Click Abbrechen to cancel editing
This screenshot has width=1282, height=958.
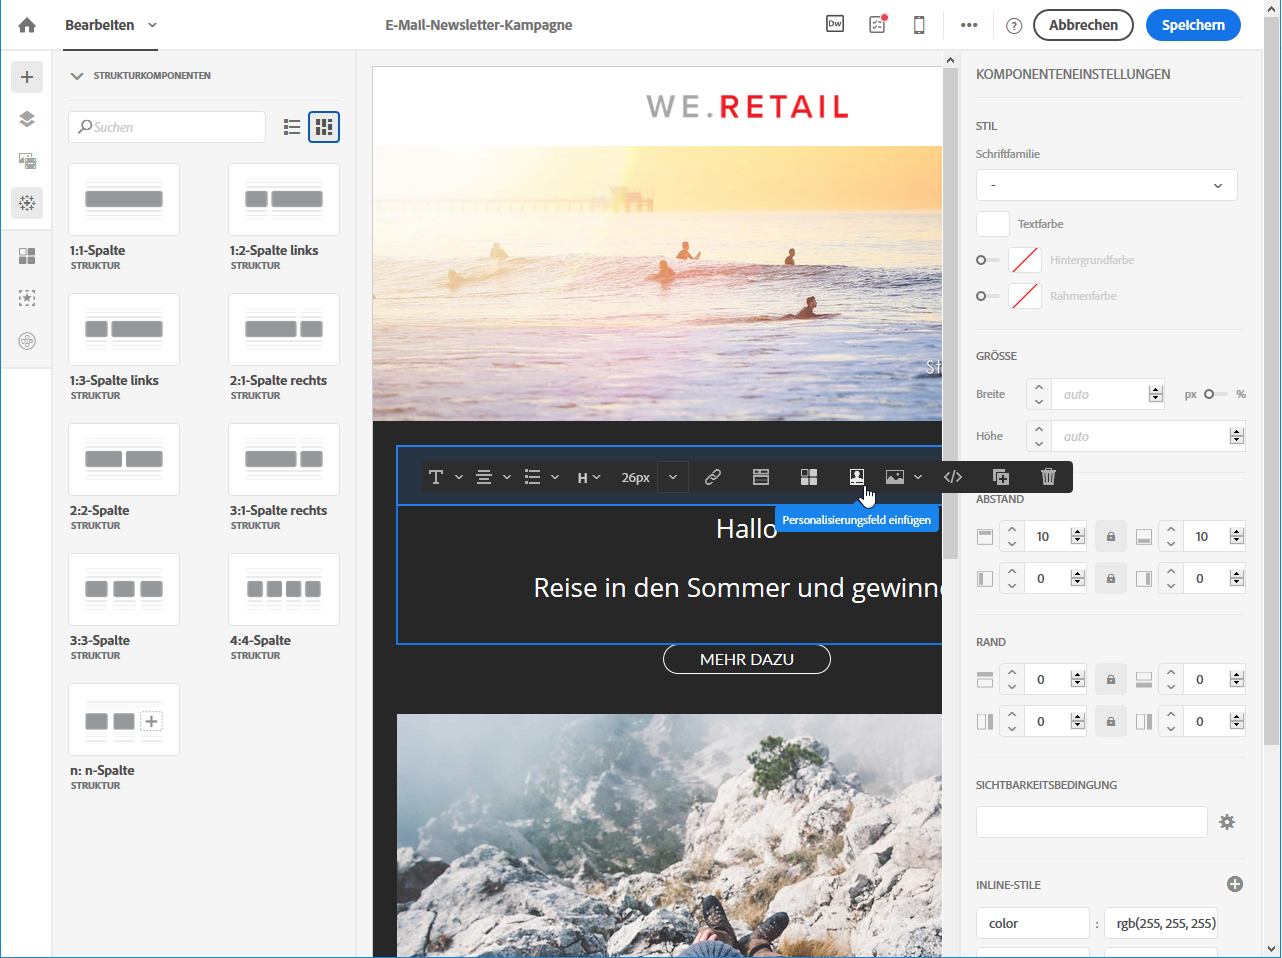tap(1083, 25)
